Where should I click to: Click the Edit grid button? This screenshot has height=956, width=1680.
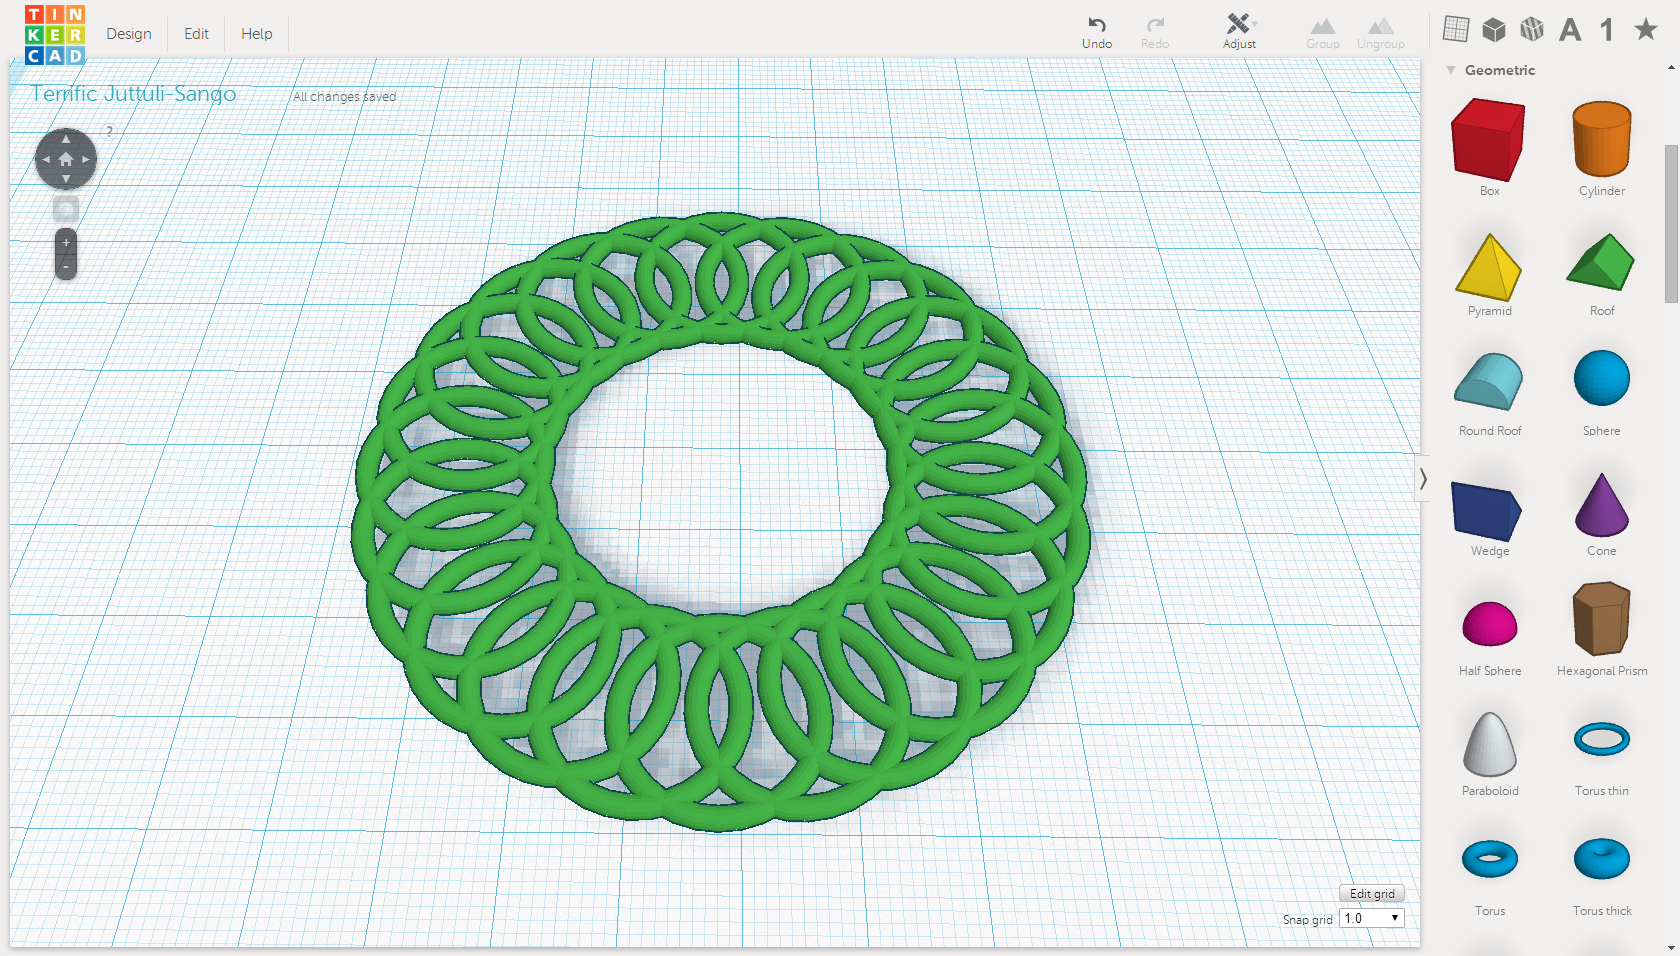click(x=1371, y=893)
